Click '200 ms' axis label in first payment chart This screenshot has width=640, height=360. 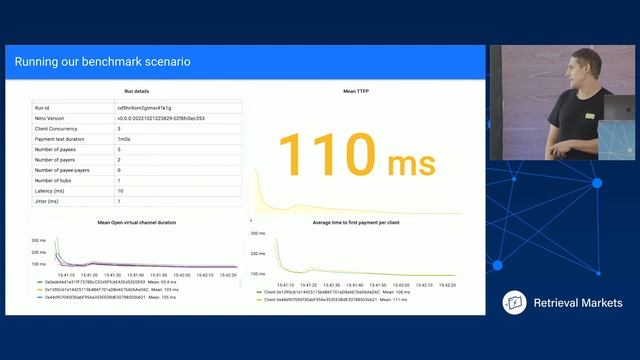coord(258,253)
